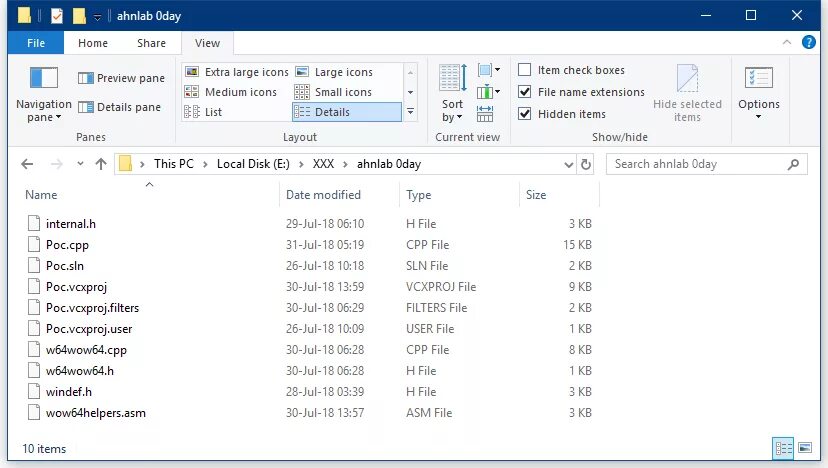Navigate to XXX folder breadcrumb

pos(323,164)
